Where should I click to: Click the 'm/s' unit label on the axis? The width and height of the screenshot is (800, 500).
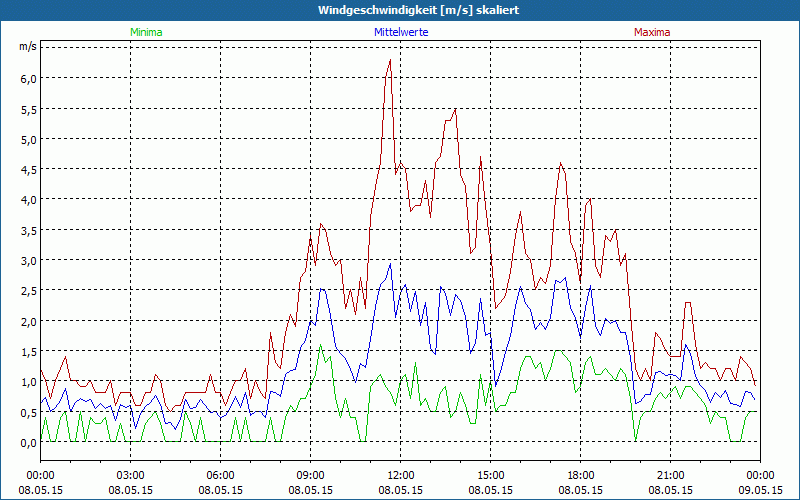pyautogui.click(x=28, y=46)
